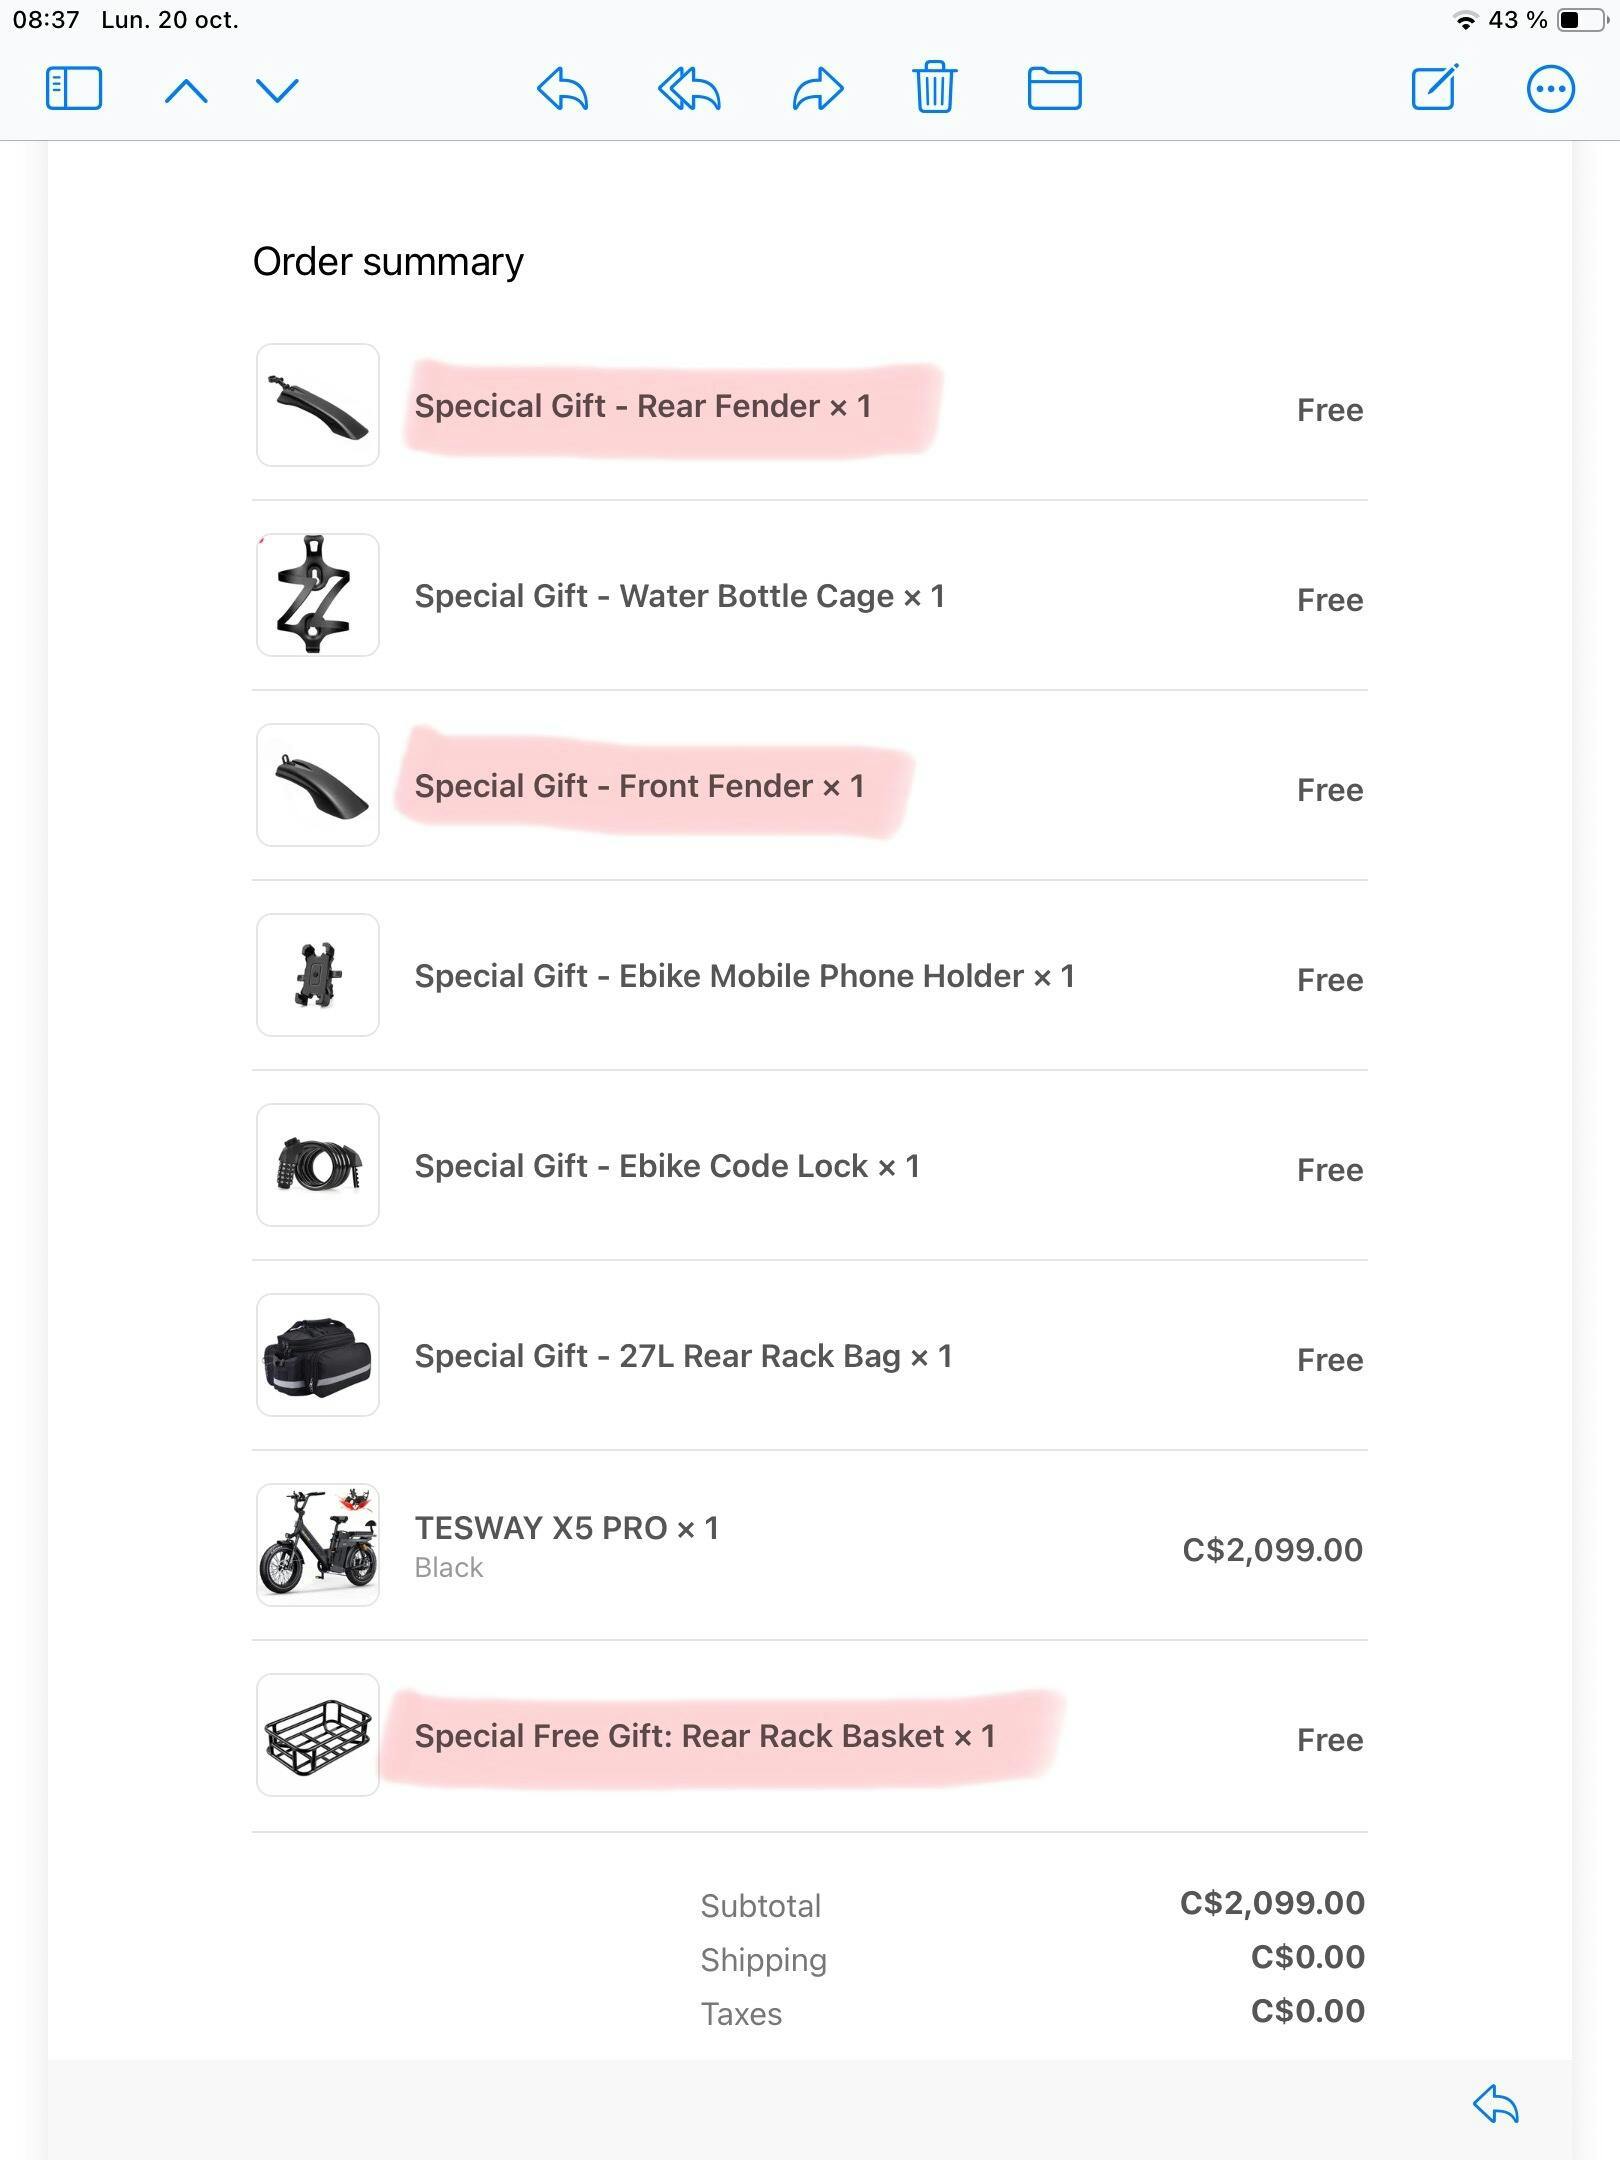Go to next message with down chevron
1620x2160 pixels.
[x=277, y=91]
